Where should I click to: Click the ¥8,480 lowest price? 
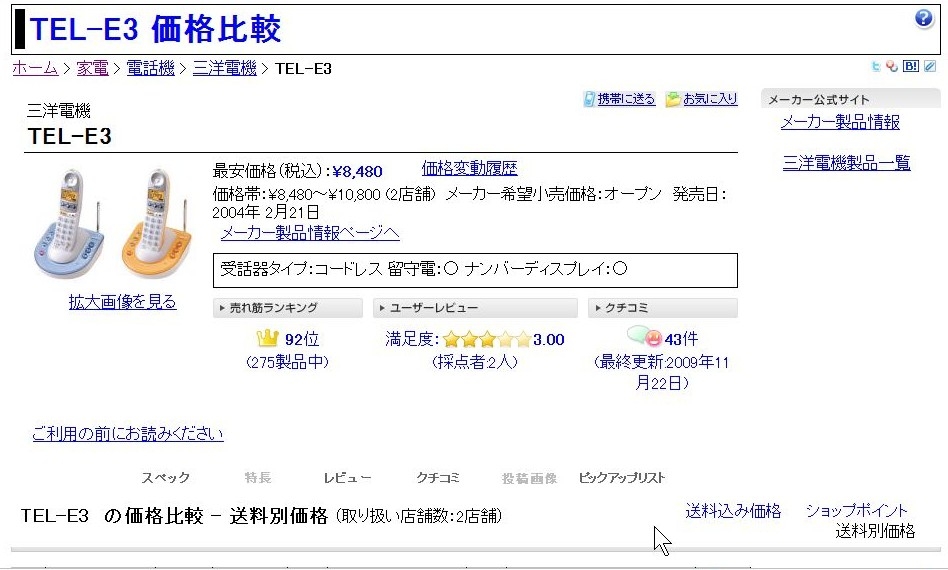pyautogui.click(x=357, y=172)
